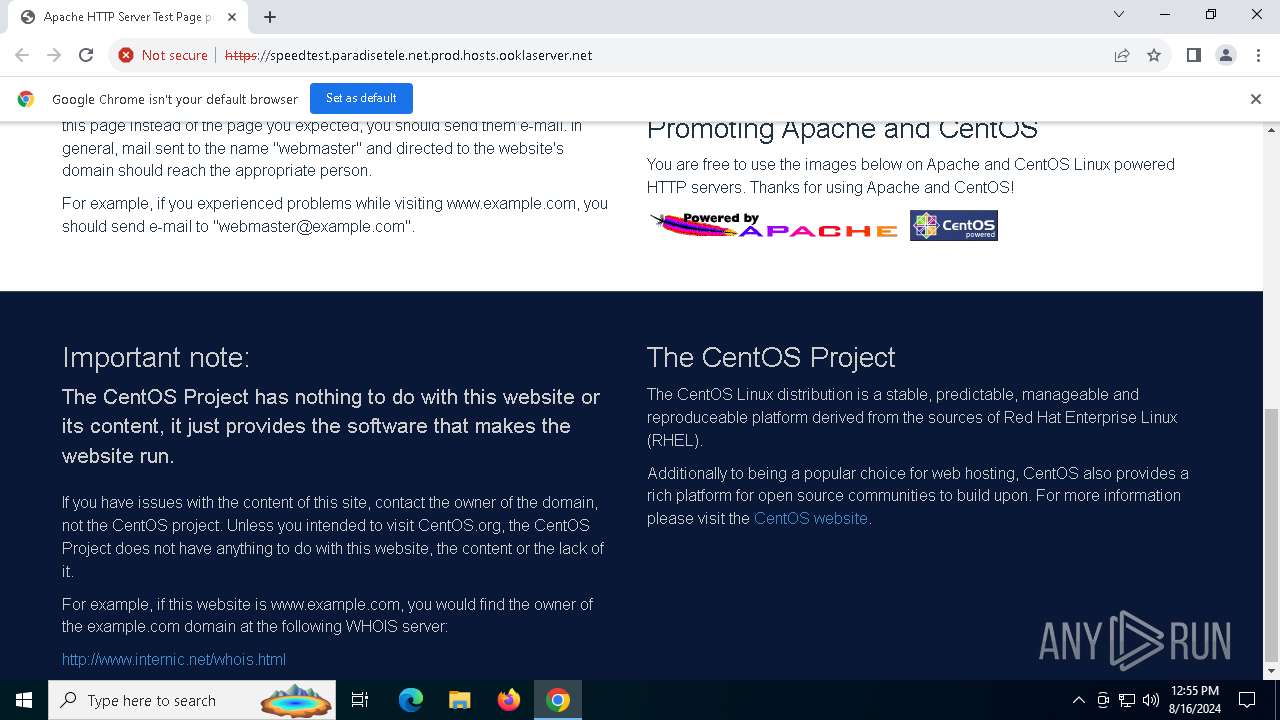Open the internic.net whois link
1280x720 pixels.
click(x=174, y=659)
